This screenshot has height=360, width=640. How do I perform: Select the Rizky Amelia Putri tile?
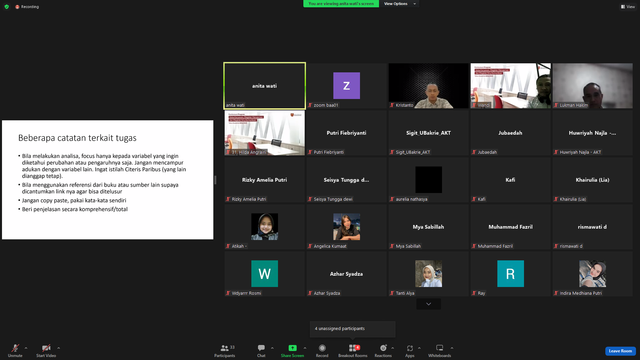click(x=264, y=180)
